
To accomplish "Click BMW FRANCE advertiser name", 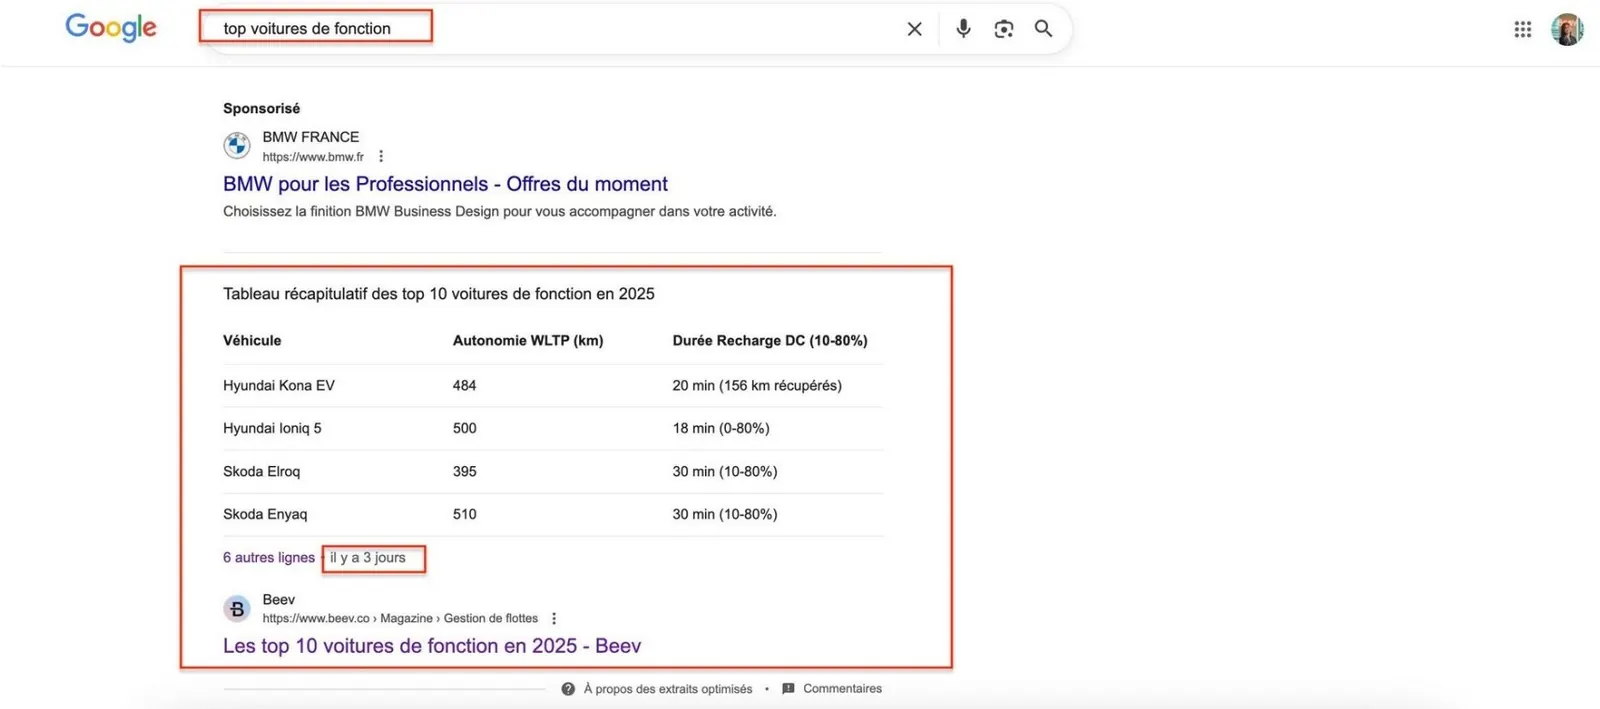I will click(x=311, y=137).
